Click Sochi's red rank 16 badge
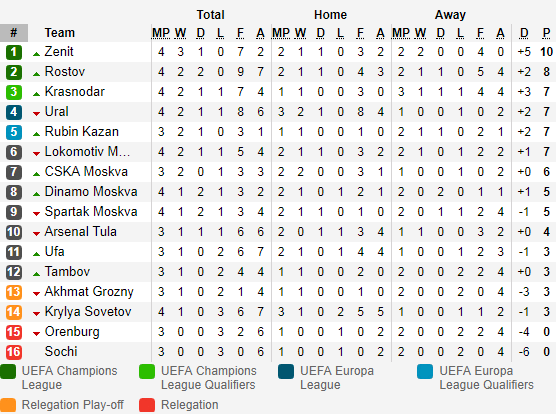Screen dimensions: 556x414 click(x=14, y=352)
